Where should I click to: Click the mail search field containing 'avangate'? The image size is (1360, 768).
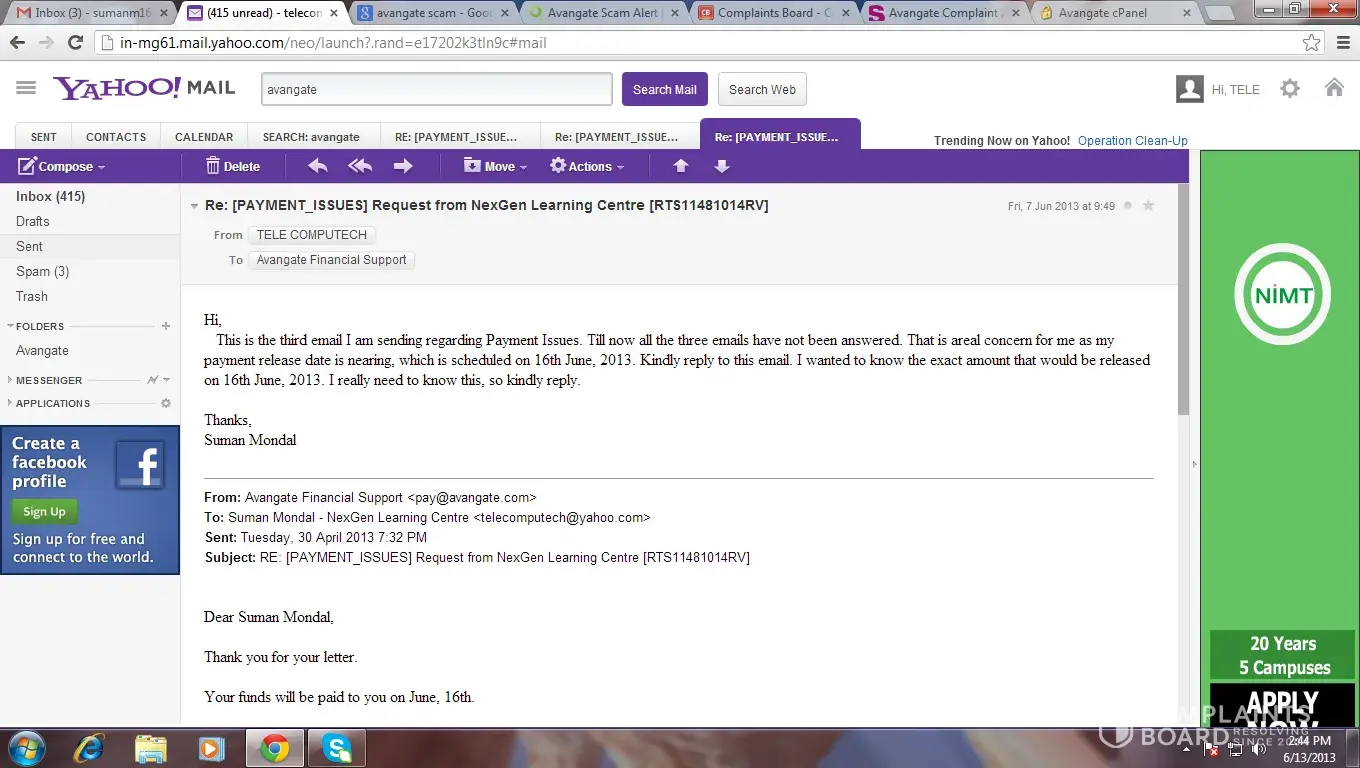point(437,89)
